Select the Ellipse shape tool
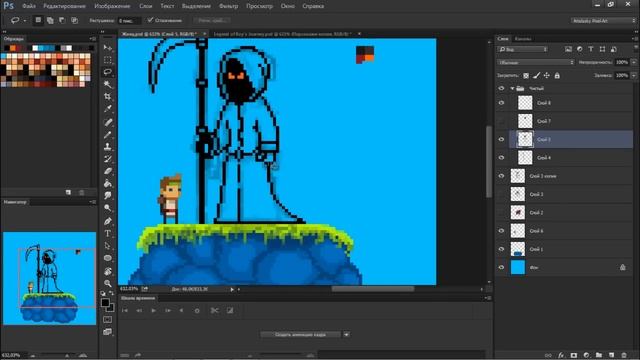This screenshot has height=360, width=640. pyautogui.click(x=107, y=258)
